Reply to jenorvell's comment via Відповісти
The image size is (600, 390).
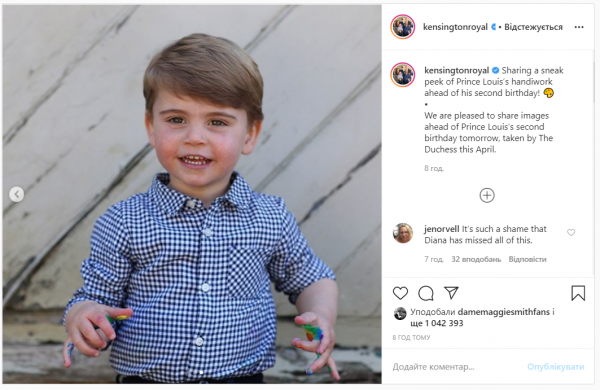coord(527,259)
